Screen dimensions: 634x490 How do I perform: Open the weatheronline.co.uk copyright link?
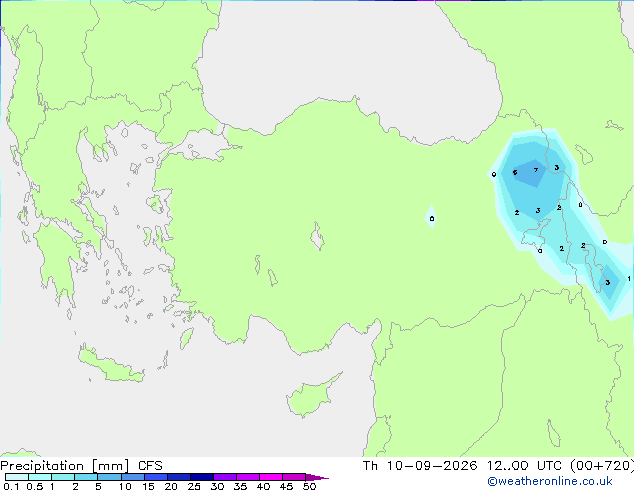549,481
